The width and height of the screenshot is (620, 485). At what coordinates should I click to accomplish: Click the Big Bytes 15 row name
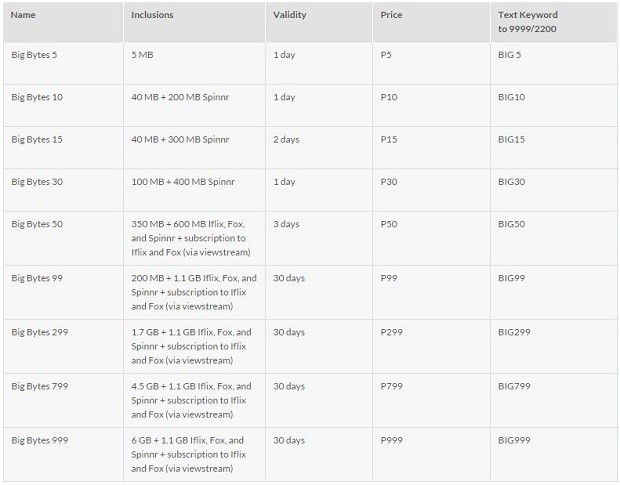click(x=36, y=139)
